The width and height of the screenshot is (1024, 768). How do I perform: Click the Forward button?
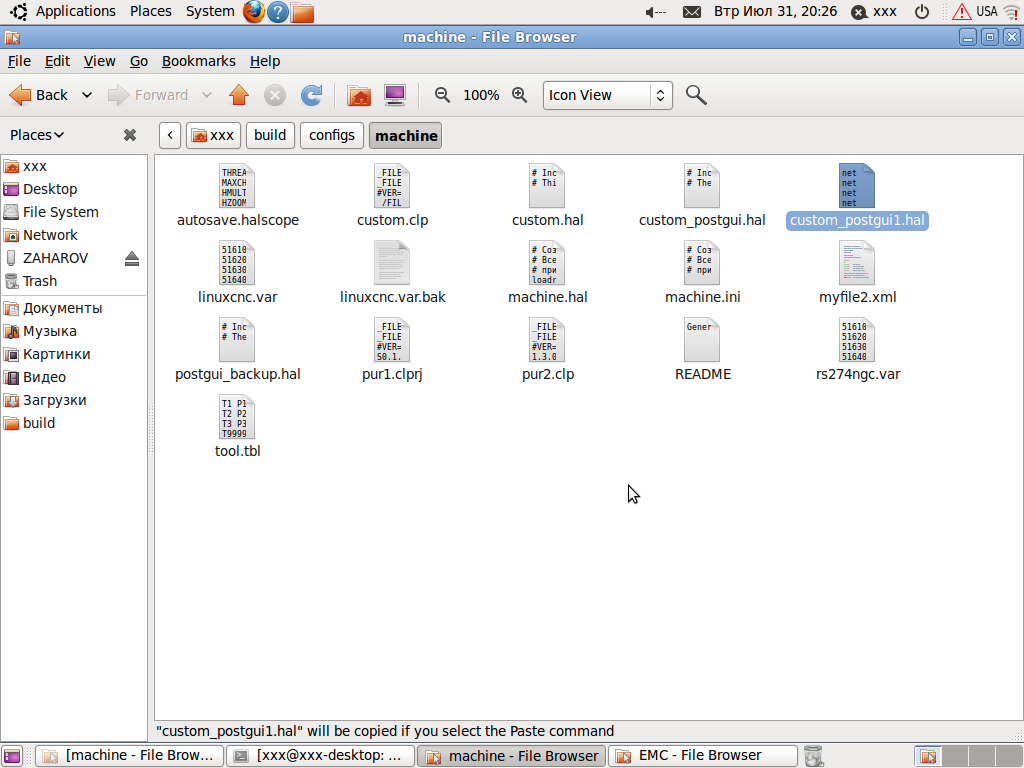click(x=148, y=95)
